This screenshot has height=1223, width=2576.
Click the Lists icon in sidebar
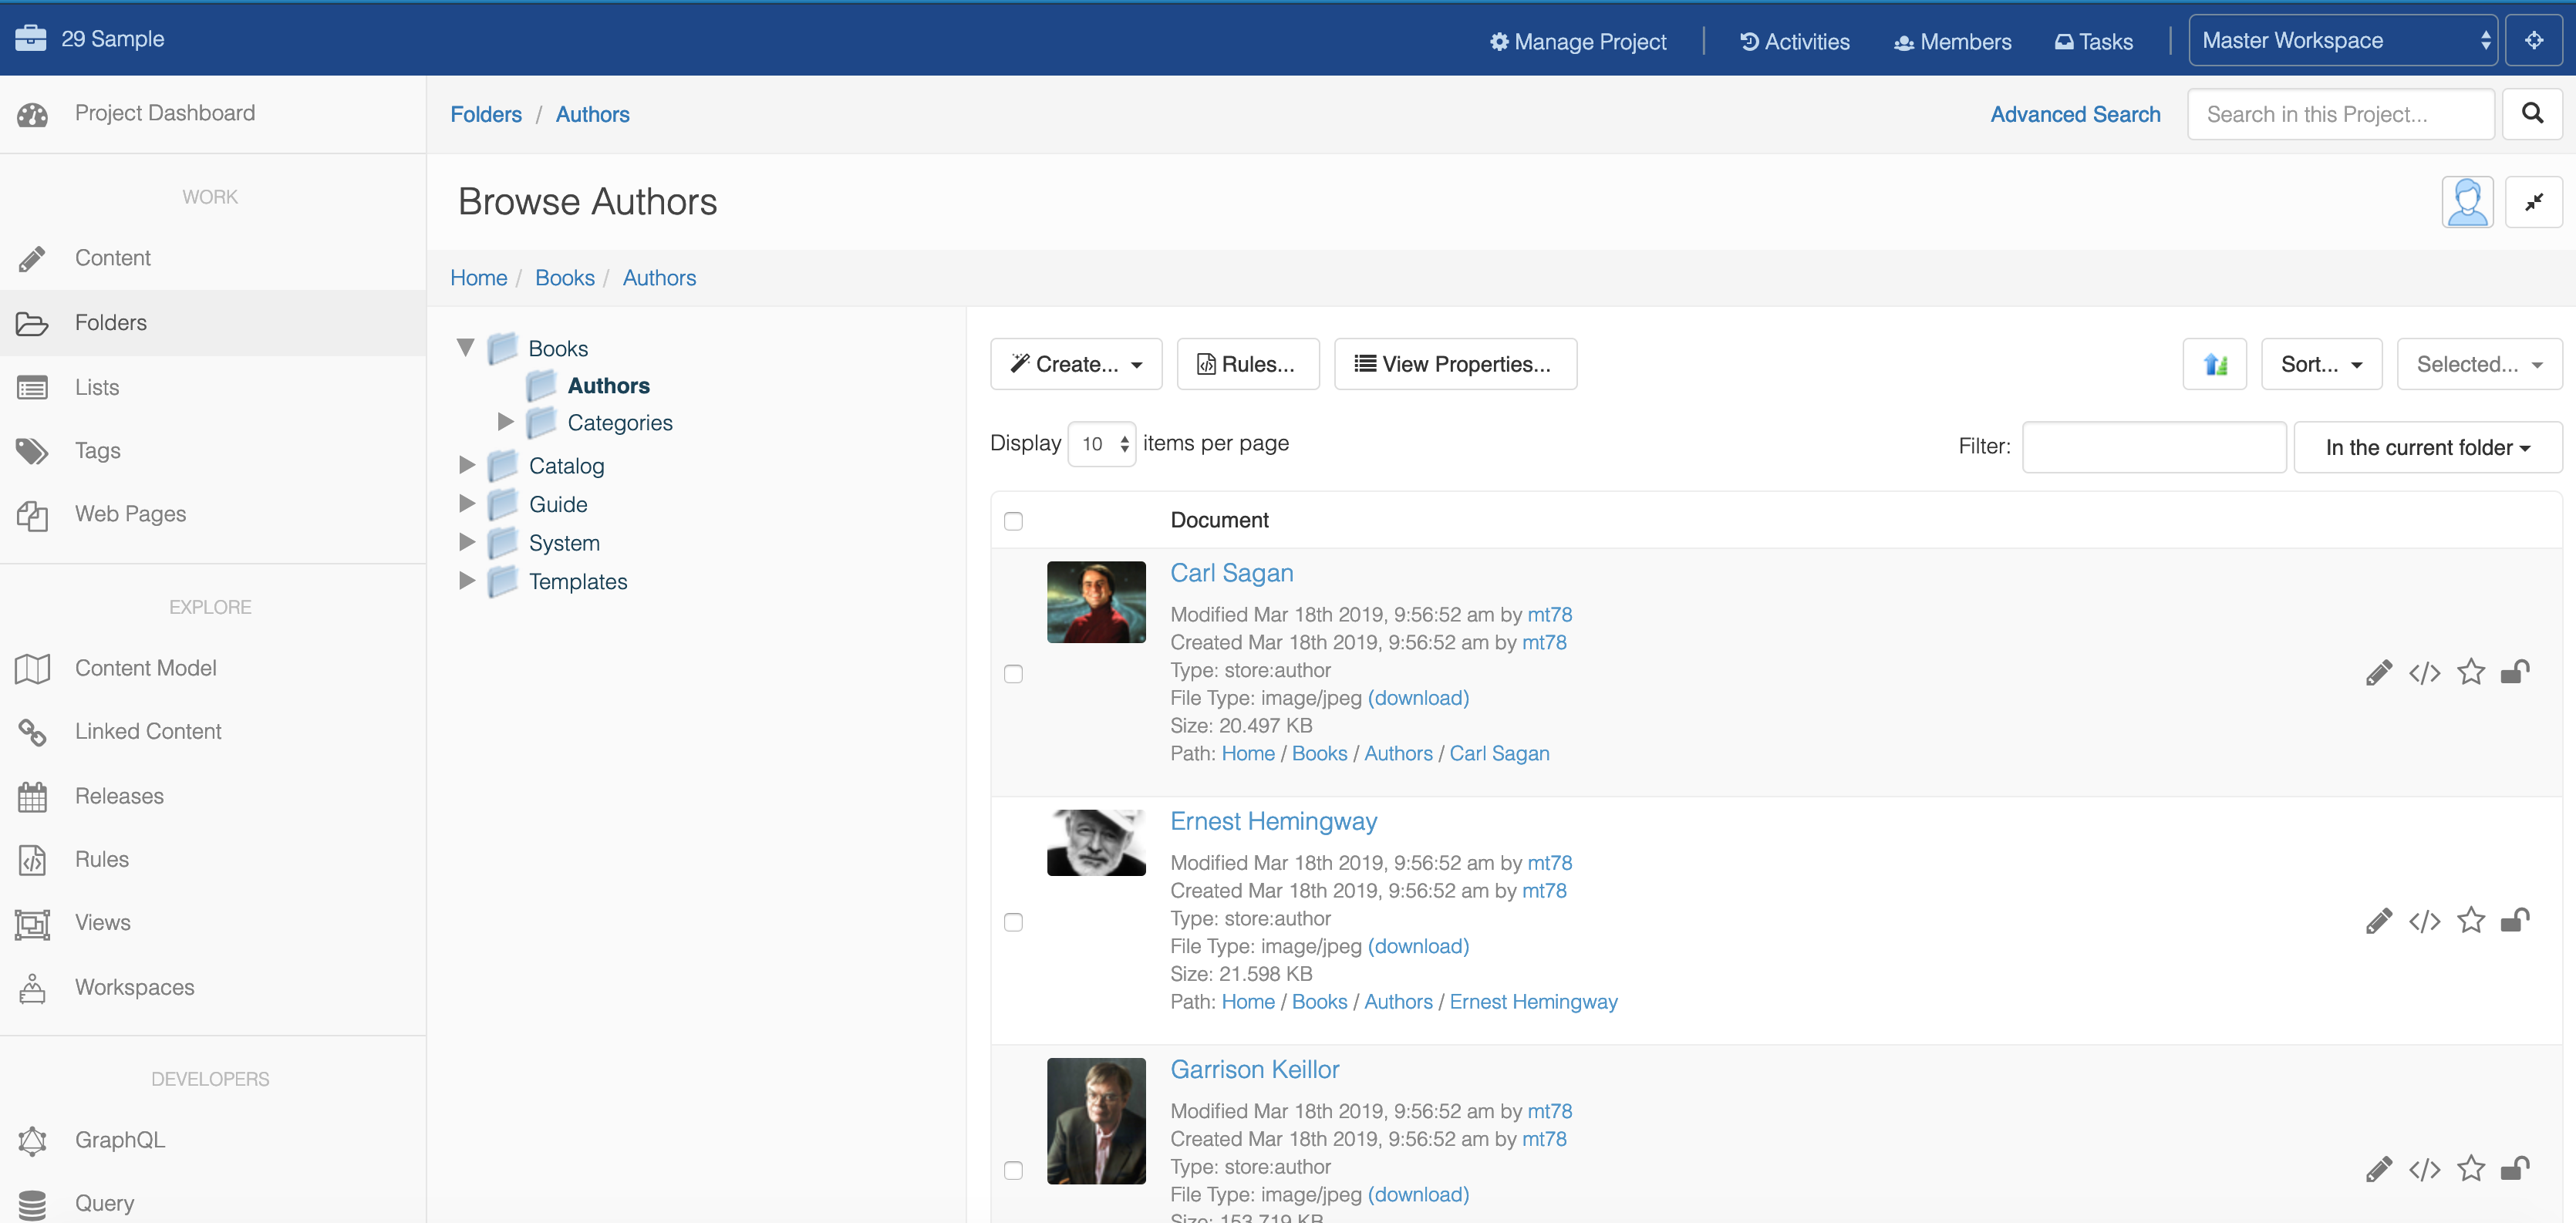(x=32, y=387)
